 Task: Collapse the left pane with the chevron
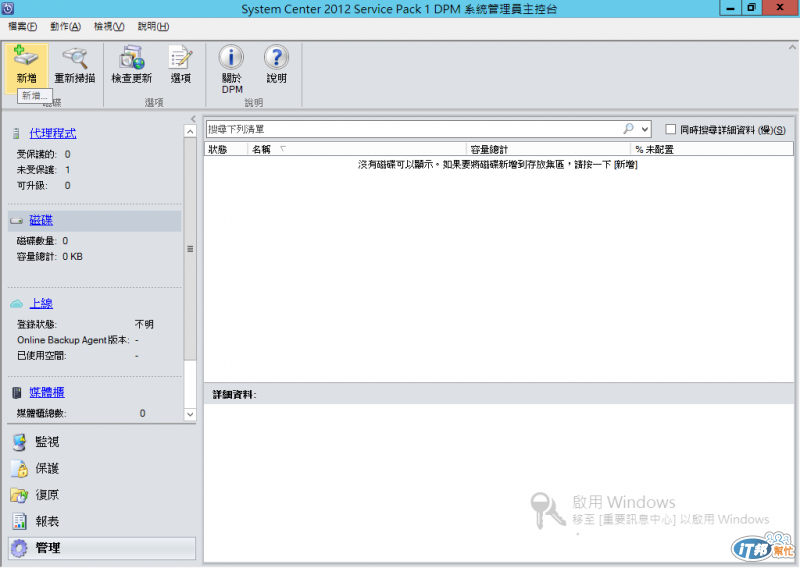coord(193,119)
